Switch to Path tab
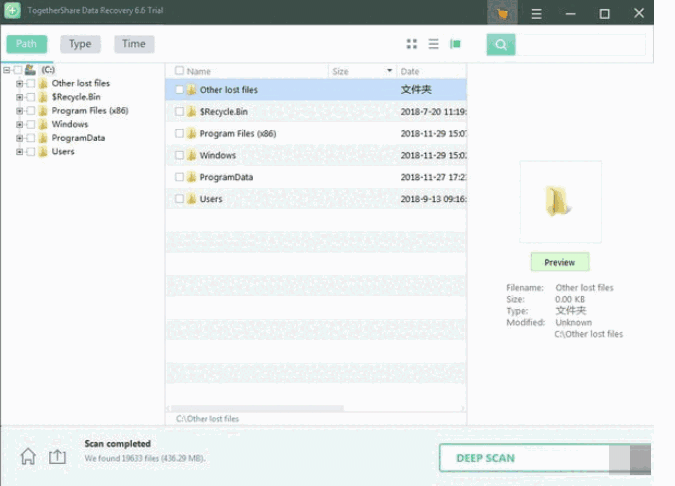The image size is (675, 486). coord(26,44)
